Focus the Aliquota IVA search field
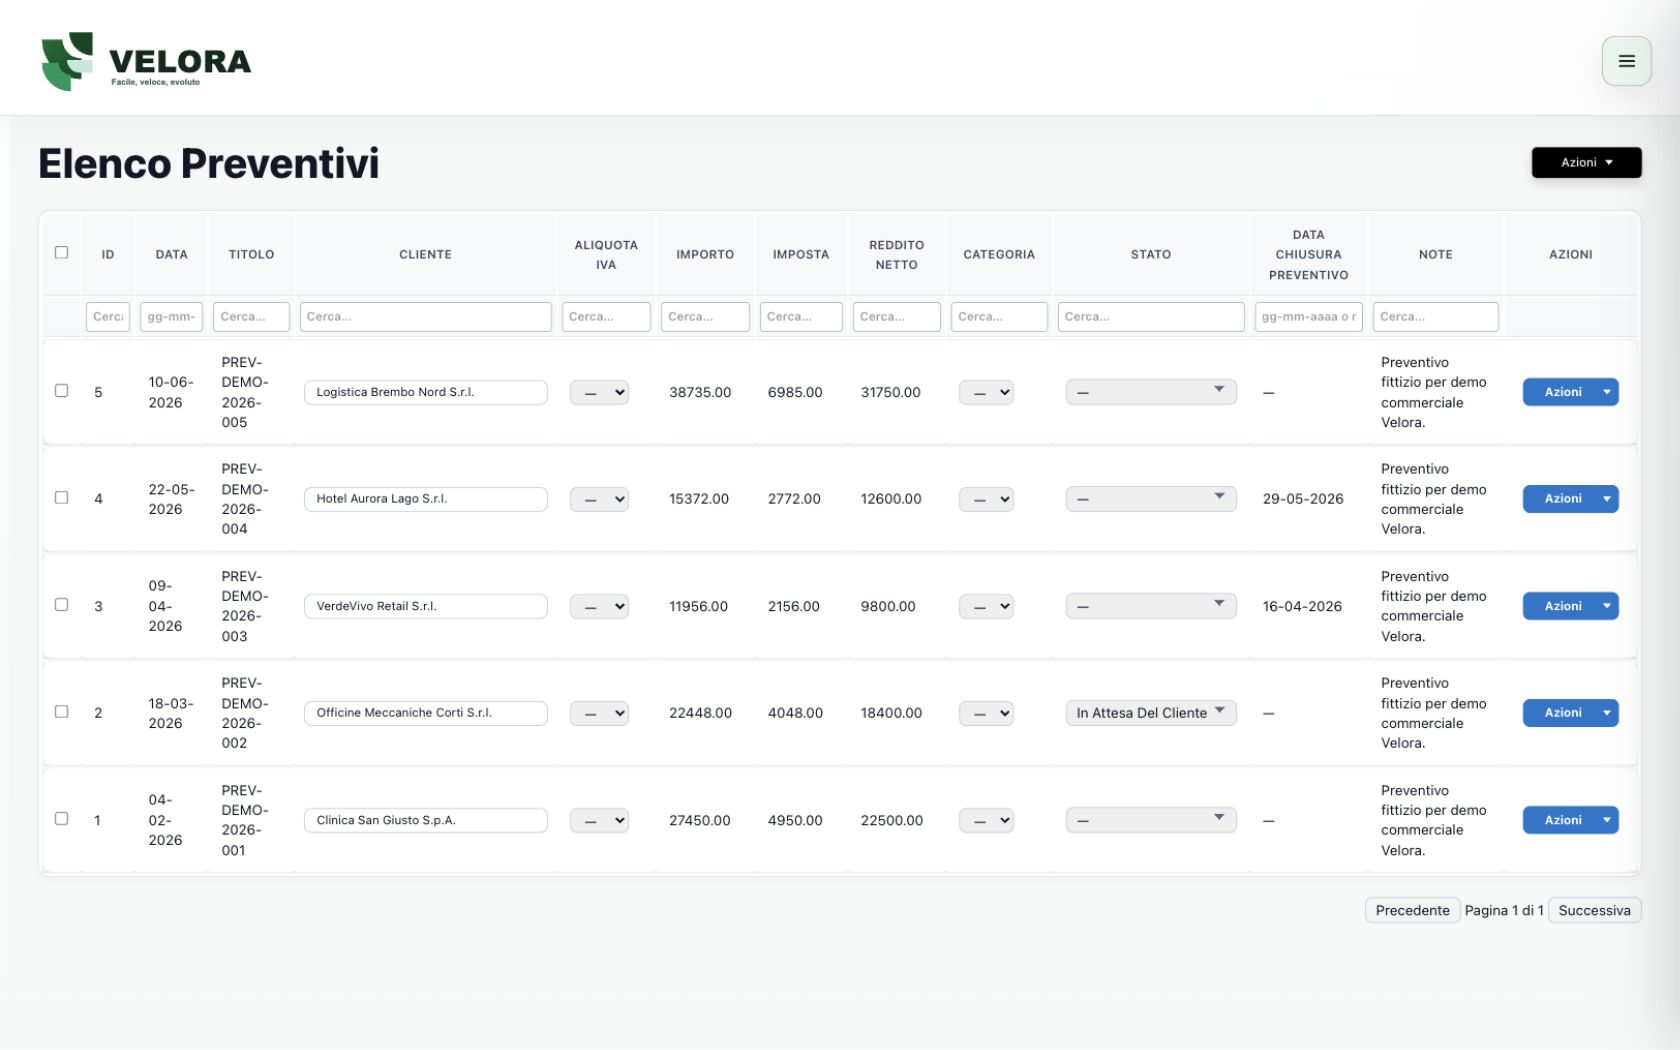The image size is (1680, 1050). (606, 317)
